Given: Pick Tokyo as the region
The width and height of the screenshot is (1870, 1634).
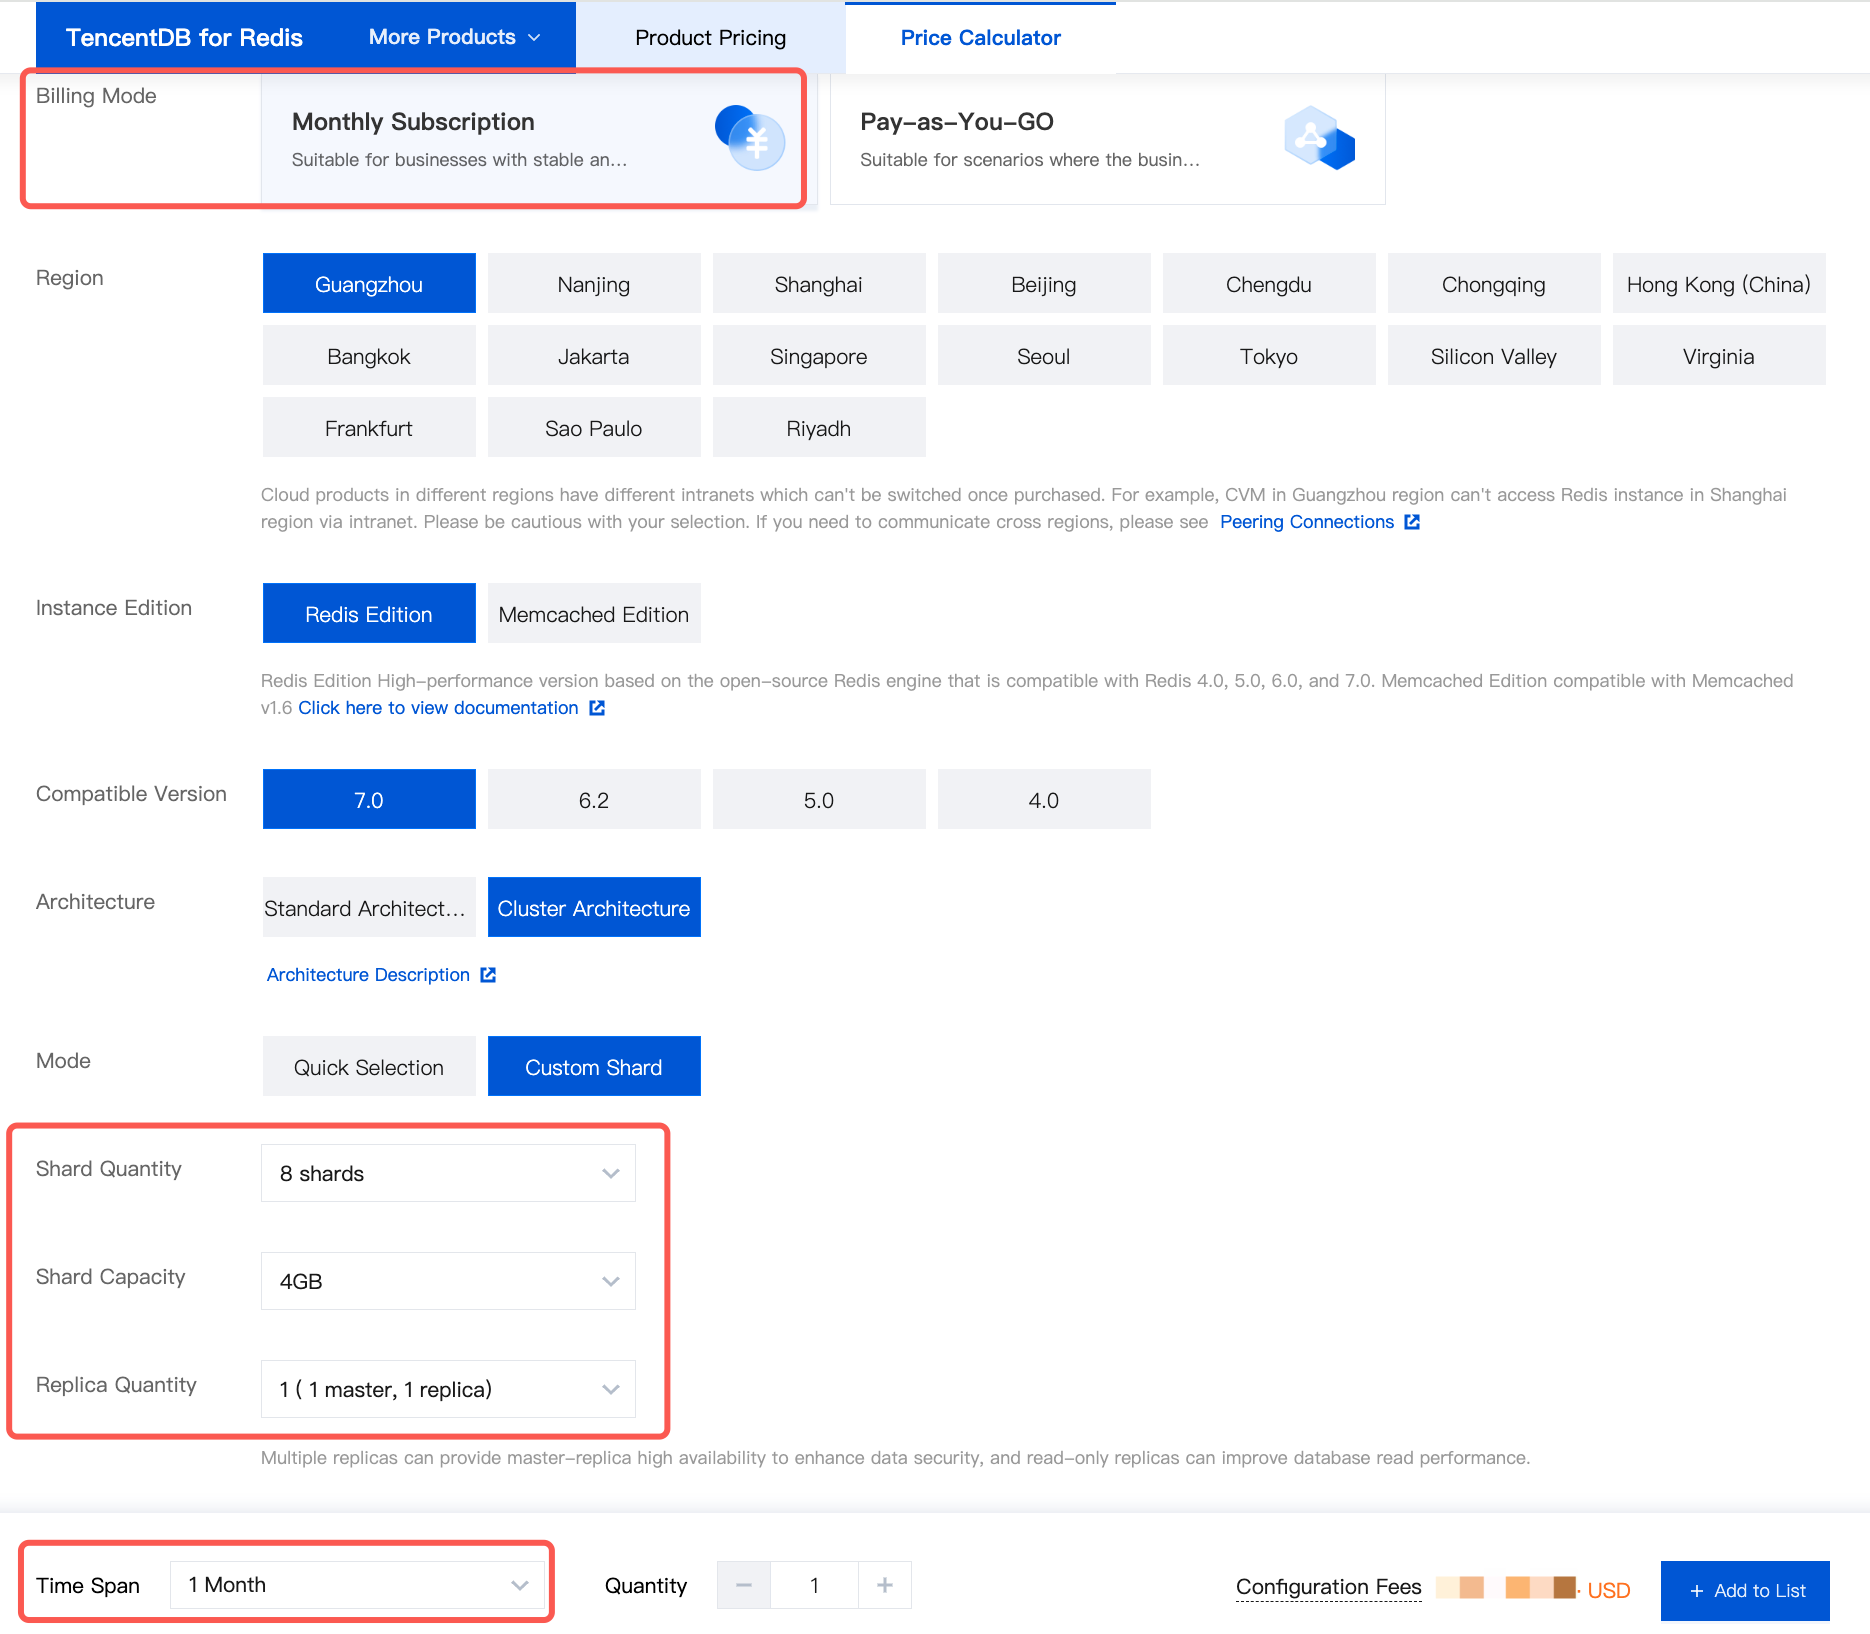Looking at the screenshot, I should pyautogui.click(x=1269, y=356).
